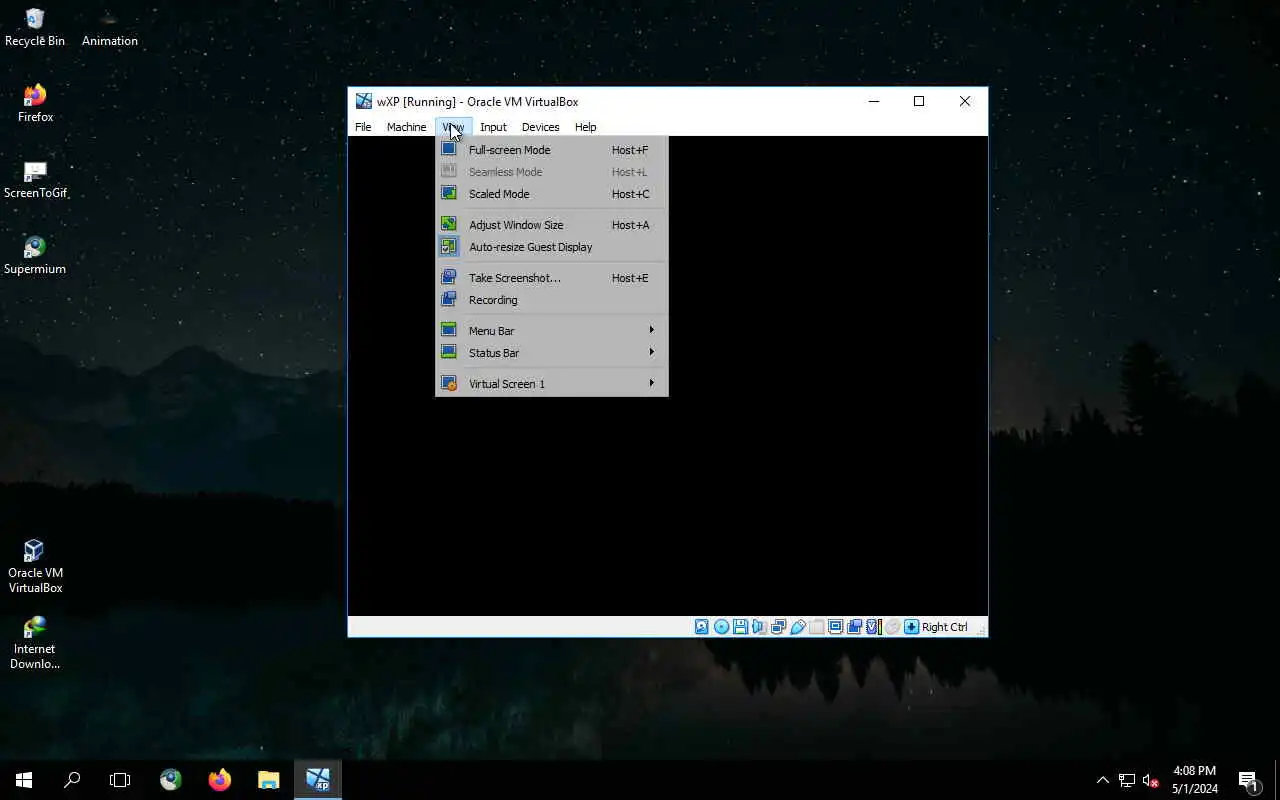Choose Seamless Mode from View menu

click(551, 172)
